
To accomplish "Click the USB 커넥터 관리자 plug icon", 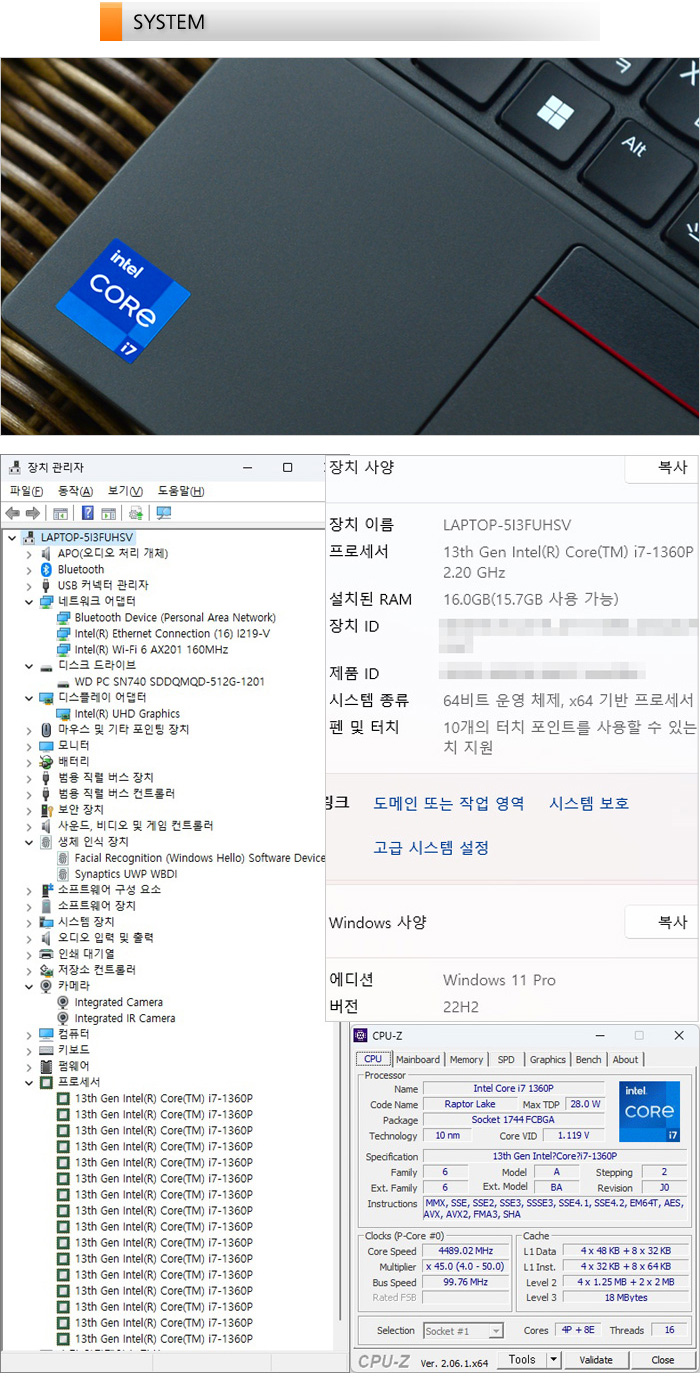I will tap(46, 585).
